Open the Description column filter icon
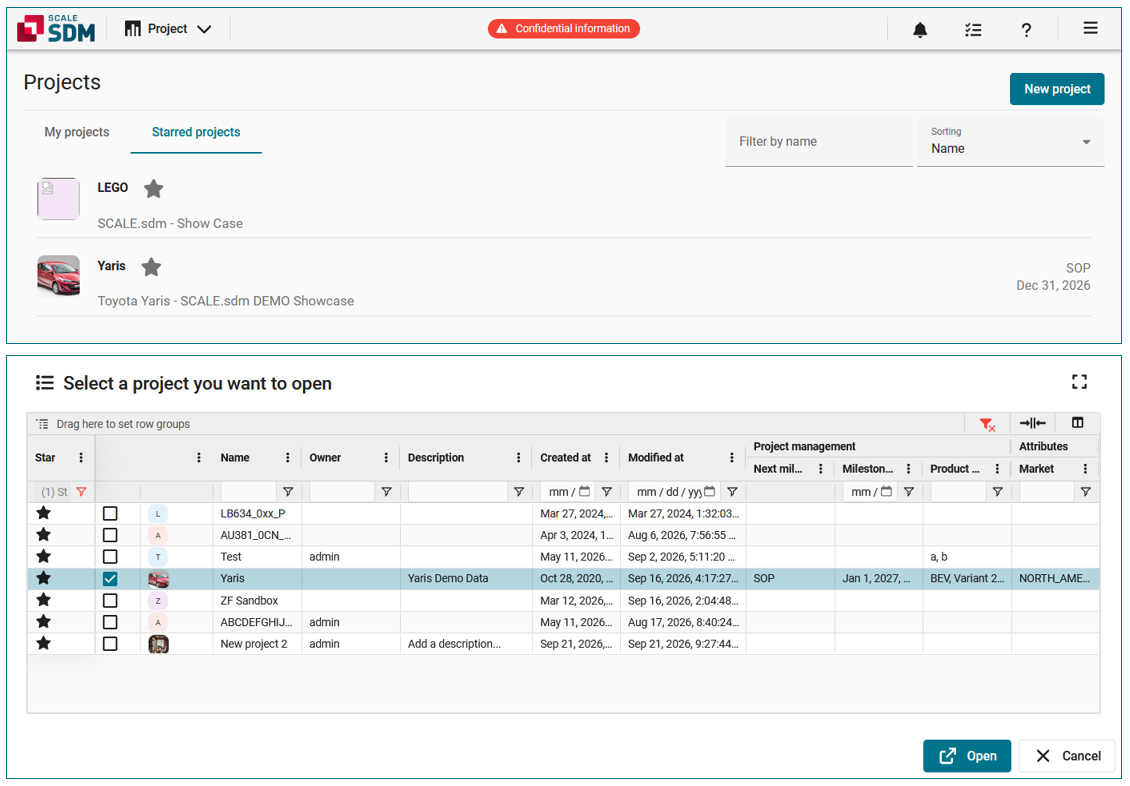 tap(518, 492)
